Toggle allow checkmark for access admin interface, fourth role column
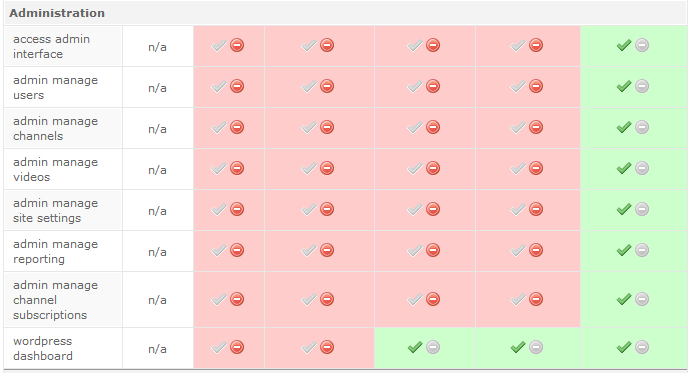Screen dimensions: 695x373 518,45
